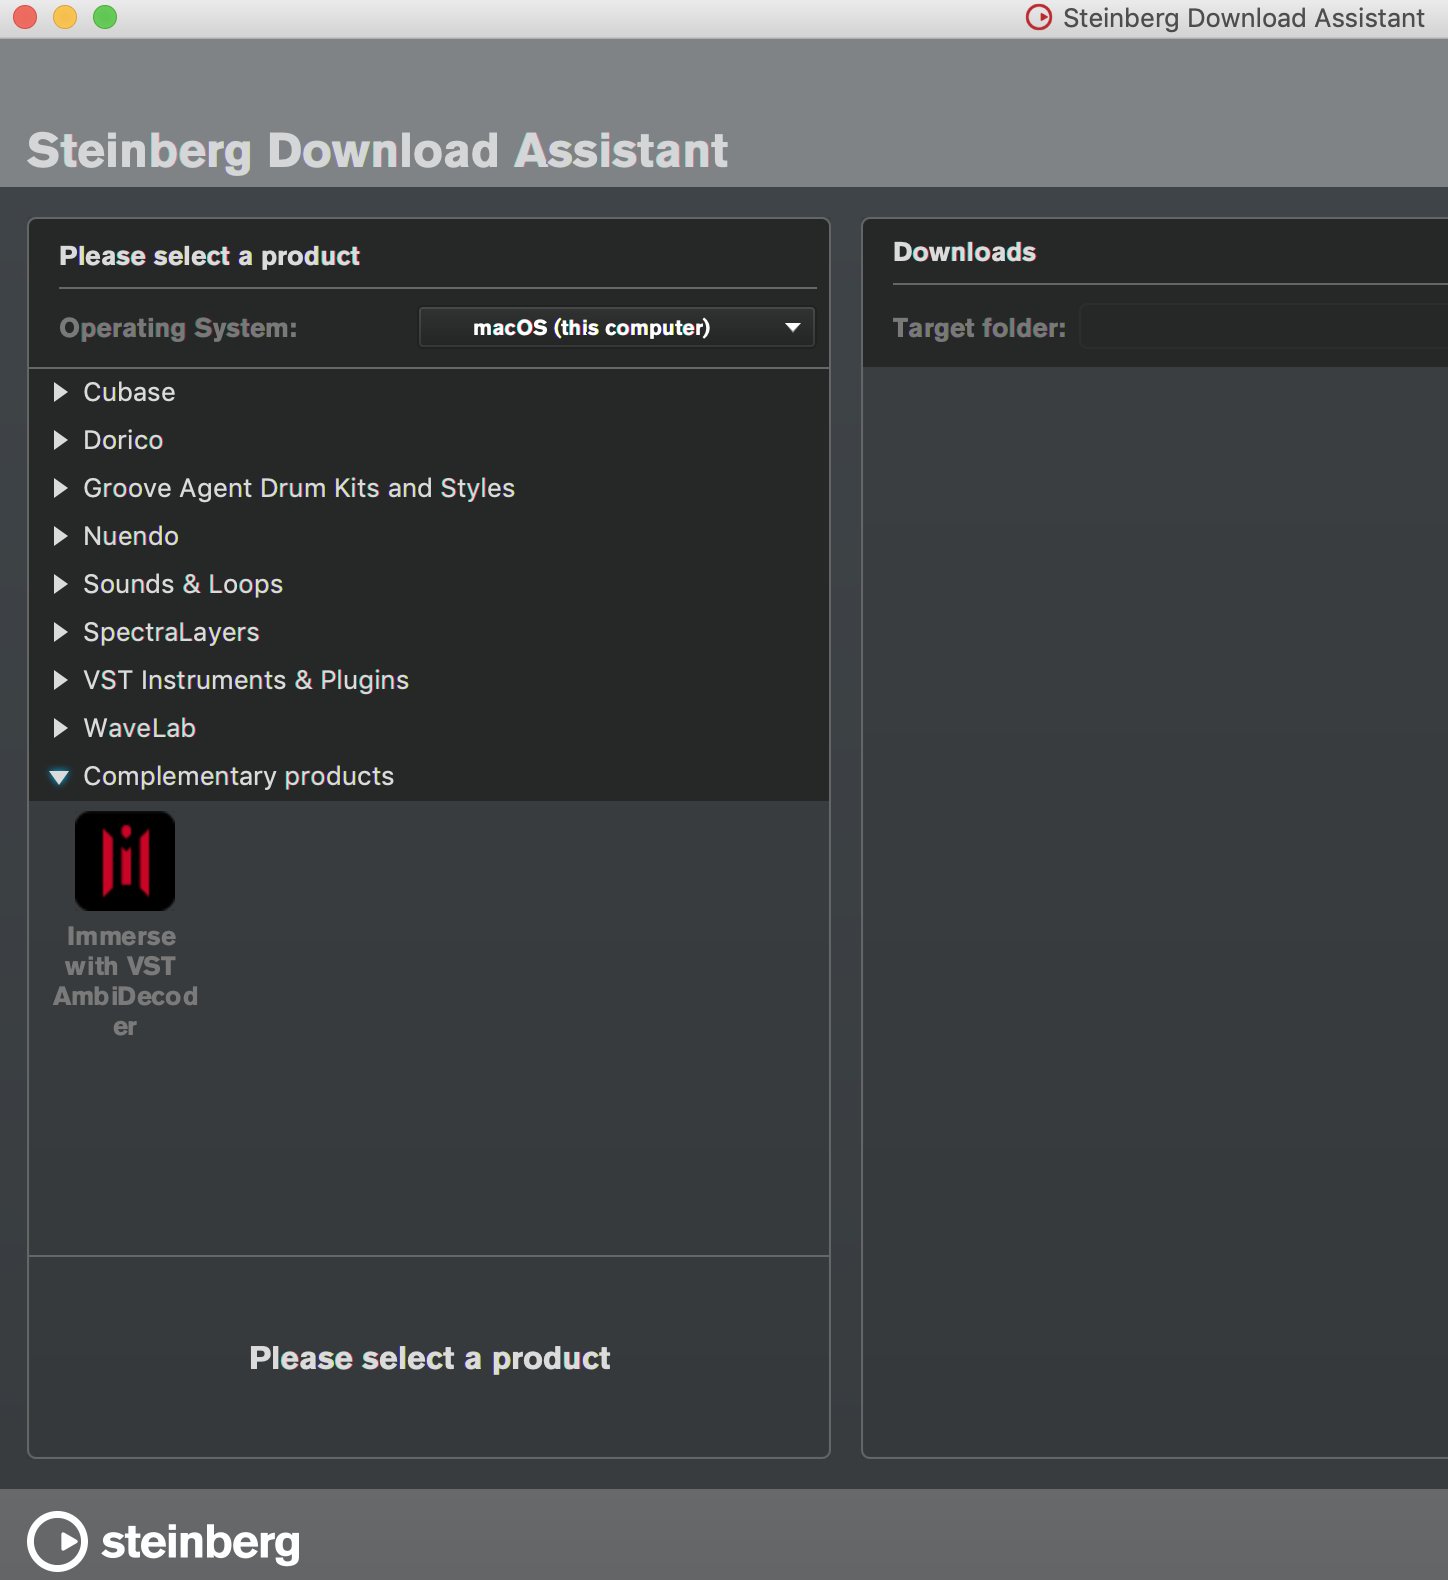Select the SpectraLayers tree row
1448x1580 pixels.
(x=429, y=632)
